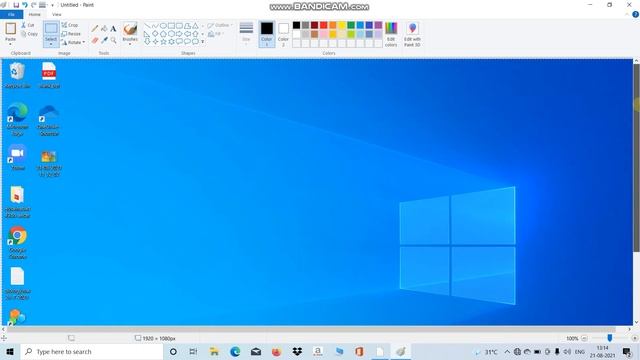
Task: Open the Mail app from the taskbar
Action: 256,351
